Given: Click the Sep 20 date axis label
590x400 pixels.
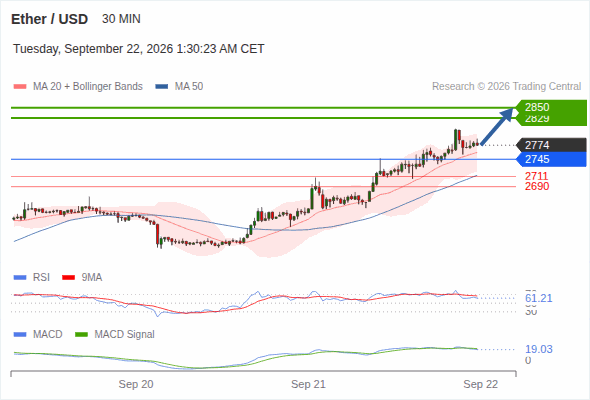Looking at the screenshot, I should (x=136, y=384).
